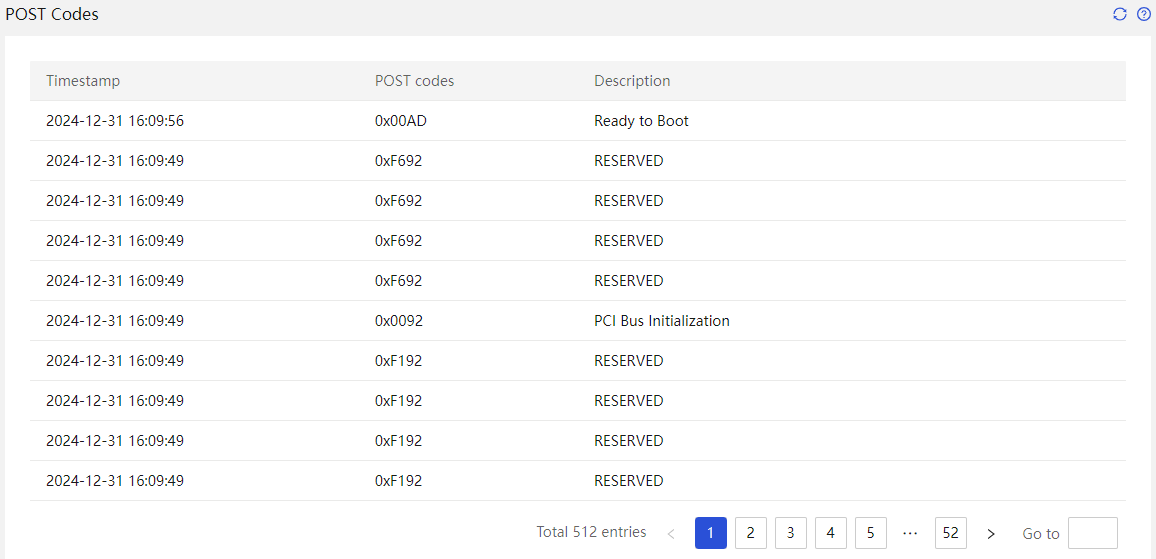Open page 3 of entries
Screen dimensions: 1156x559
[x=790, y=532]
